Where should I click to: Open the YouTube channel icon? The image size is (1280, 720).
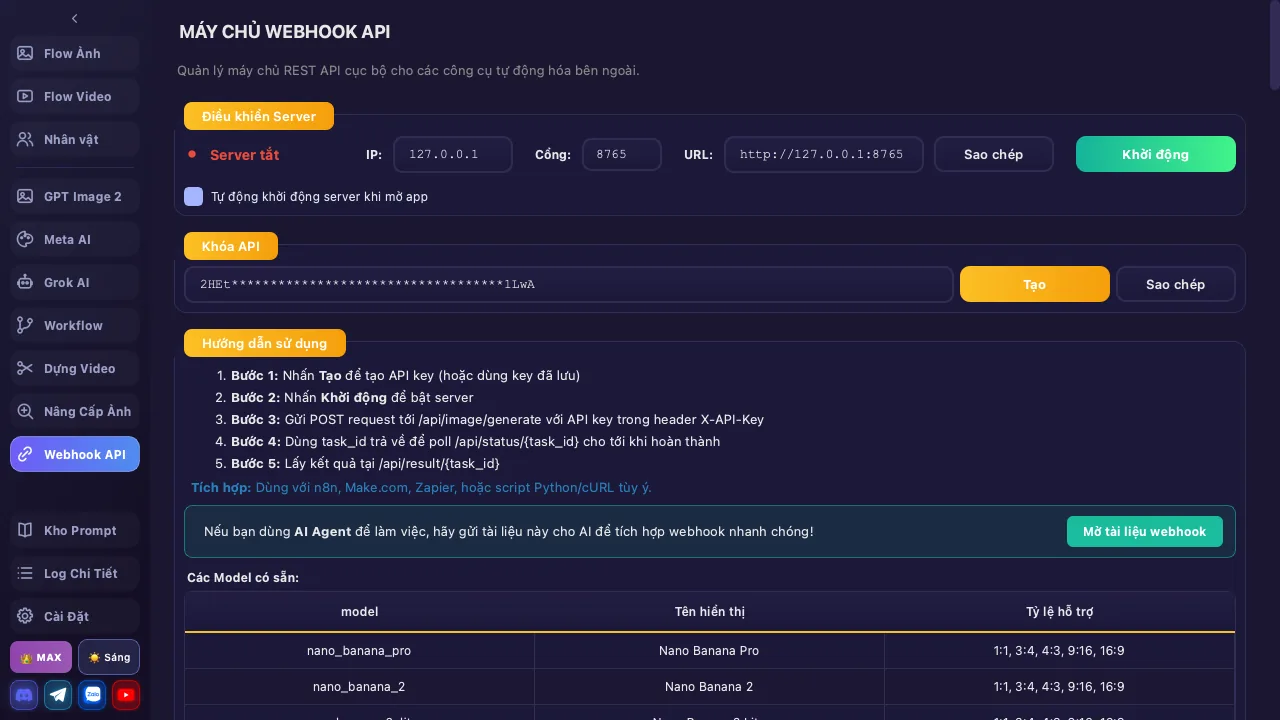coord(126,695)
